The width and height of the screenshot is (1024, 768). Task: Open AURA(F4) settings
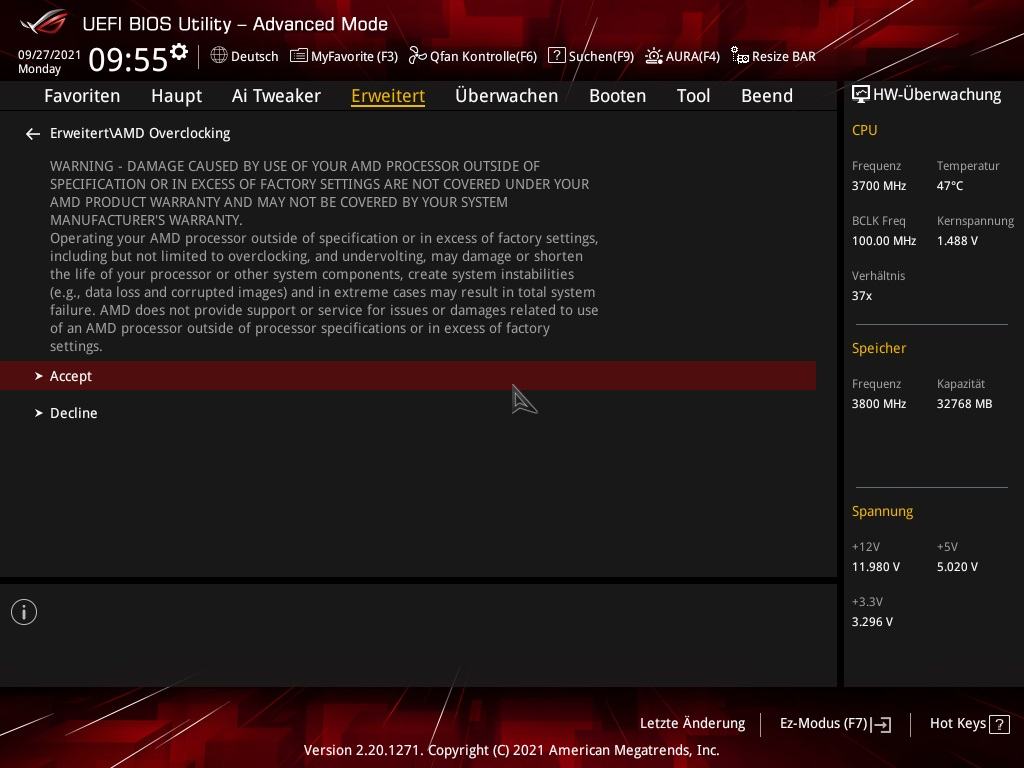coord(692,56)
